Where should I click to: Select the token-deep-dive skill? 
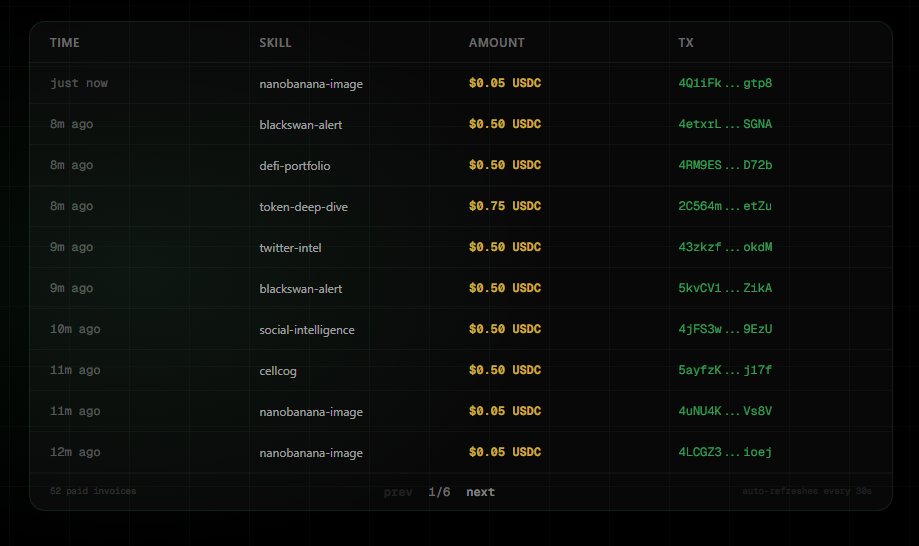coord(304,207)
